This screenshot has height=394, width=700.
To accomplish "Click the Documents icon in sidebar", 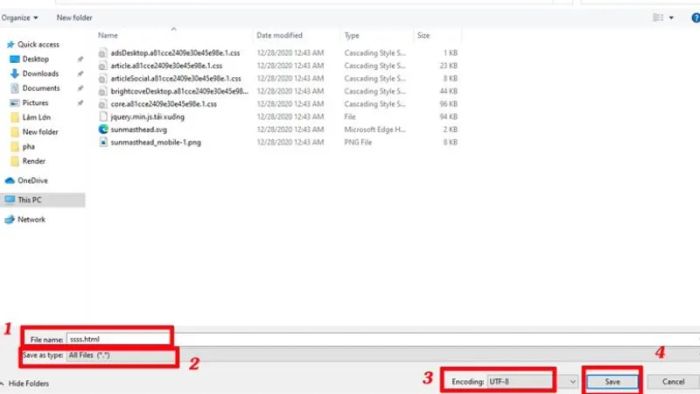I will [x=15, y=88].
